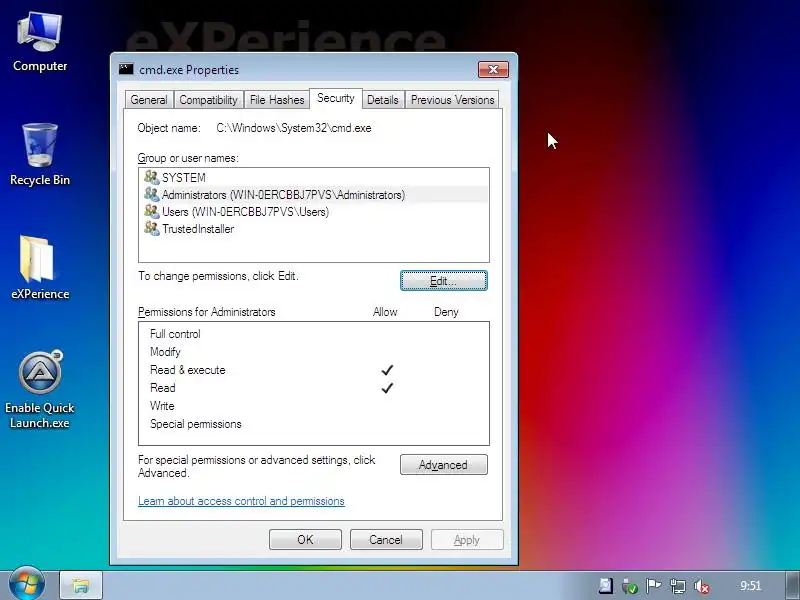The height and width of the screenshot is (600, 800).
Task: Click the first tray icon left of the shield
Action: point(606,586)
